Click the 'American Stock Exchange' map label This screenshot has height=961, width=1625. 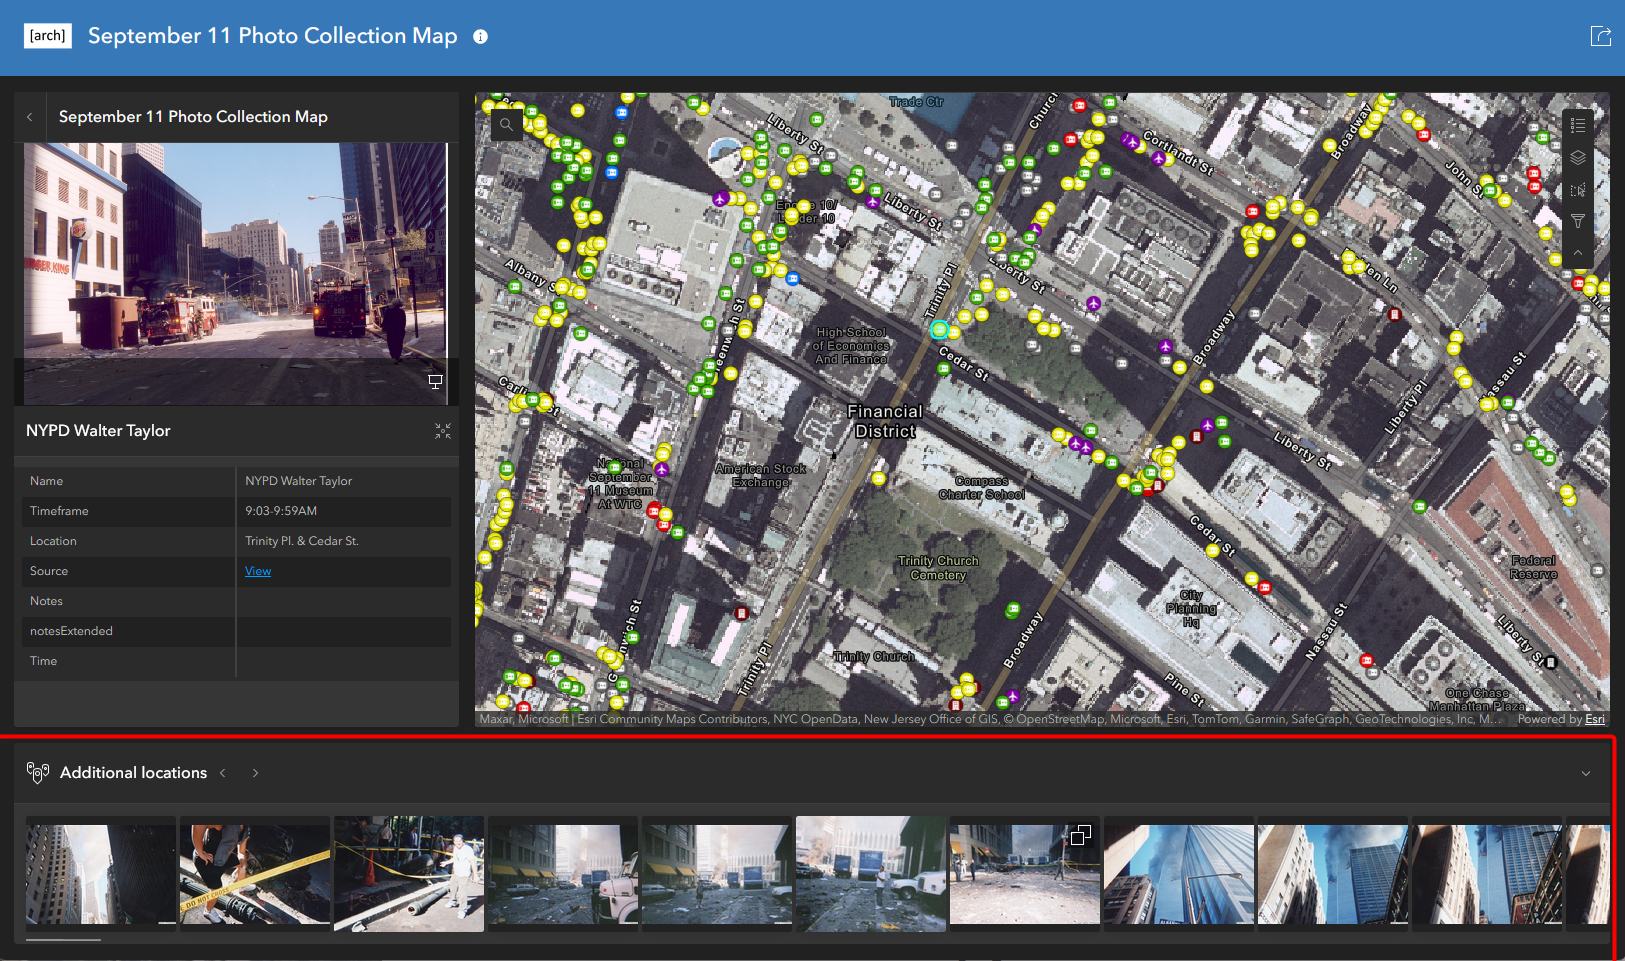[x=761, y=475]
